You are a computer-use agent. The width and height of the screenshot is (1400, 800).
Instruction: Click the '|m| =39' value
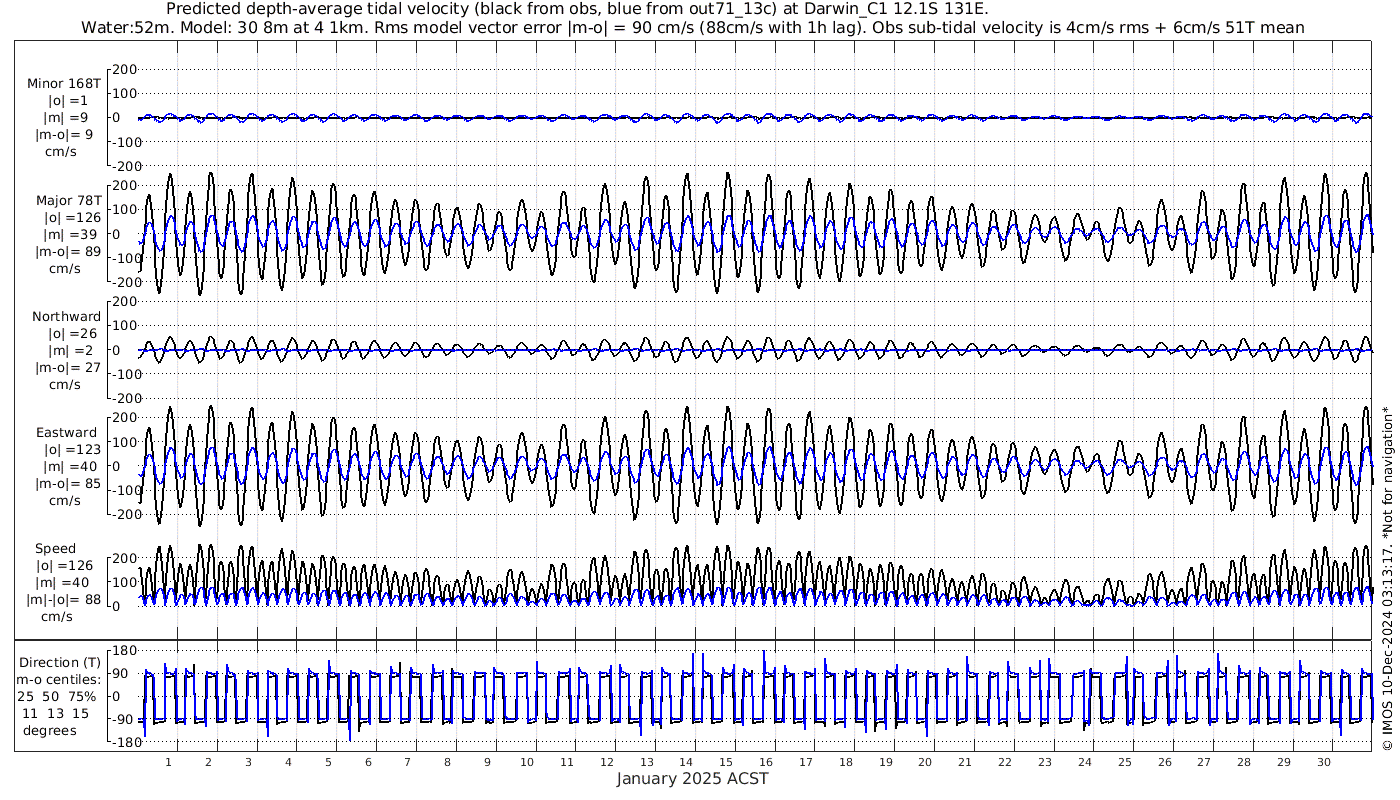point(68,234)
